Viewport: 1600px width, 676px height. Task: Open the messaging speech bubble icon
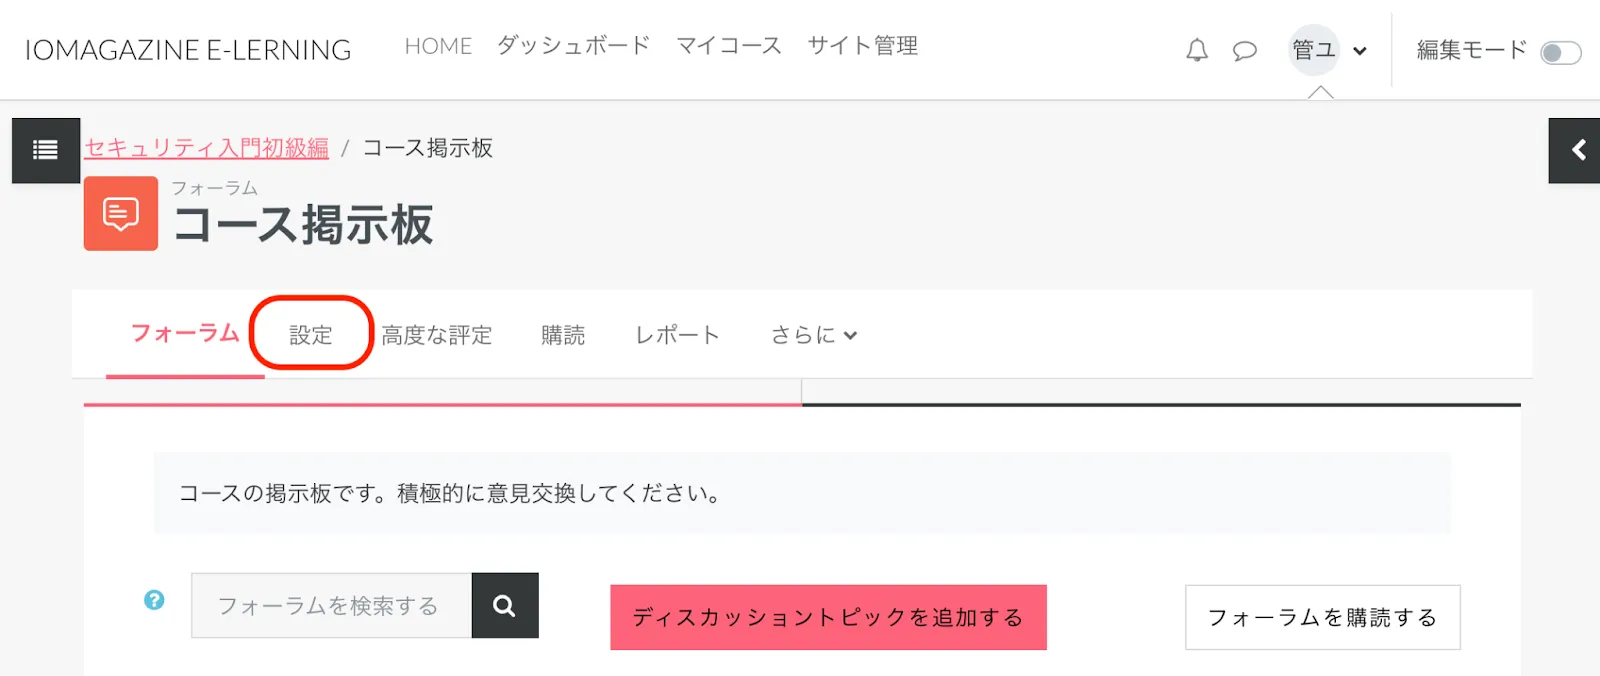point(1244,50)
